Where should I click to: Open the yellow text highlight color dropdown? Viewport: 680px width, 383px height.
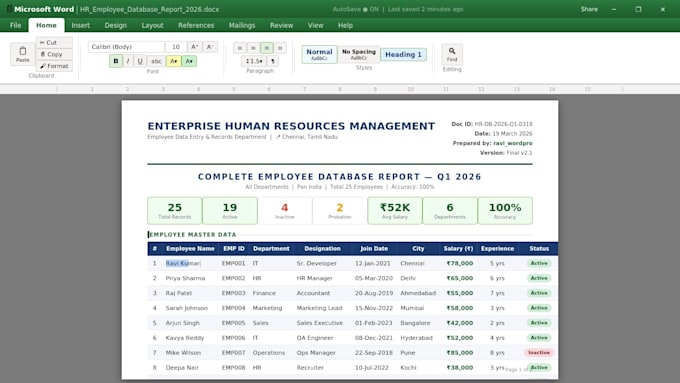click(x=173, y=61)
